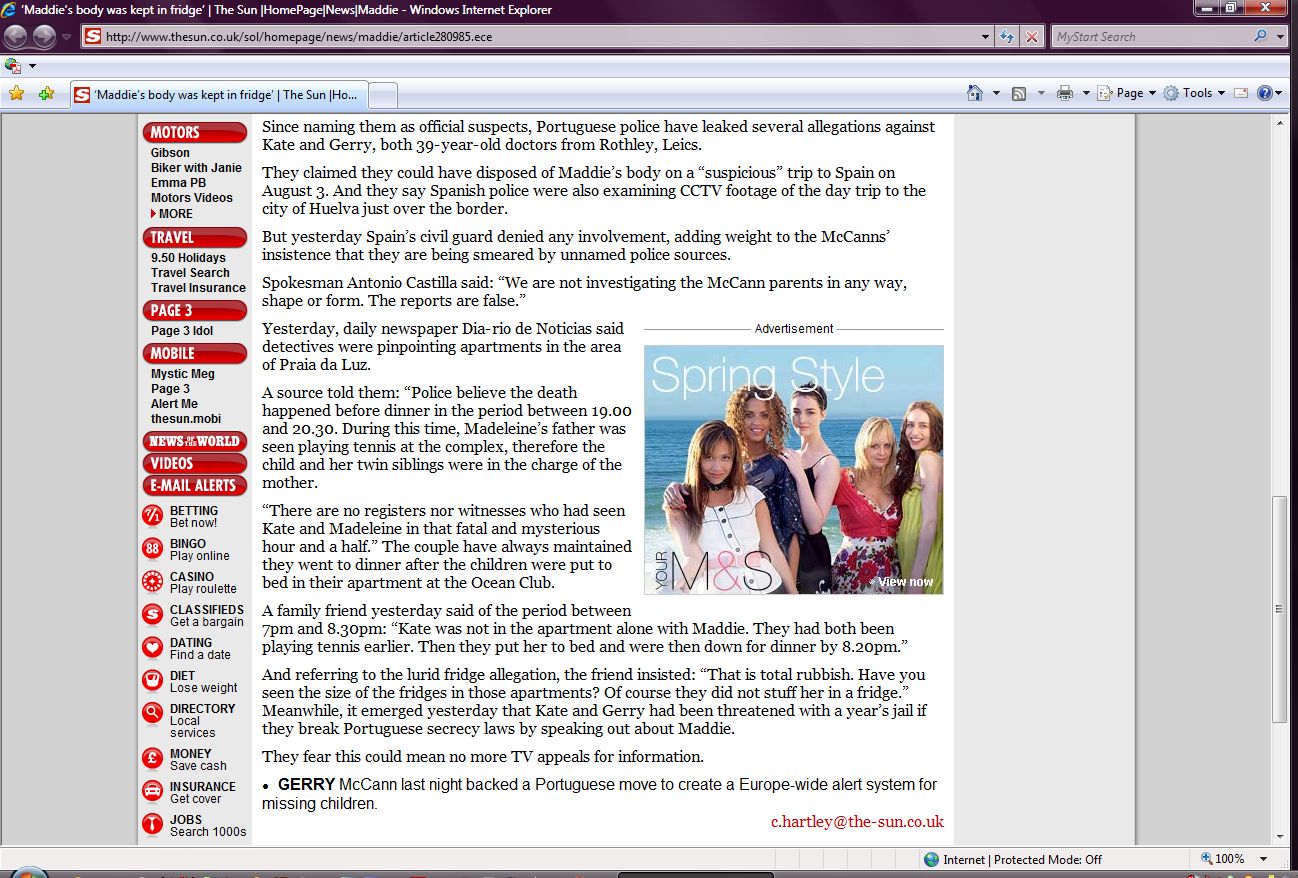Open the Travel Insurance sidebar link

(198, 288)
